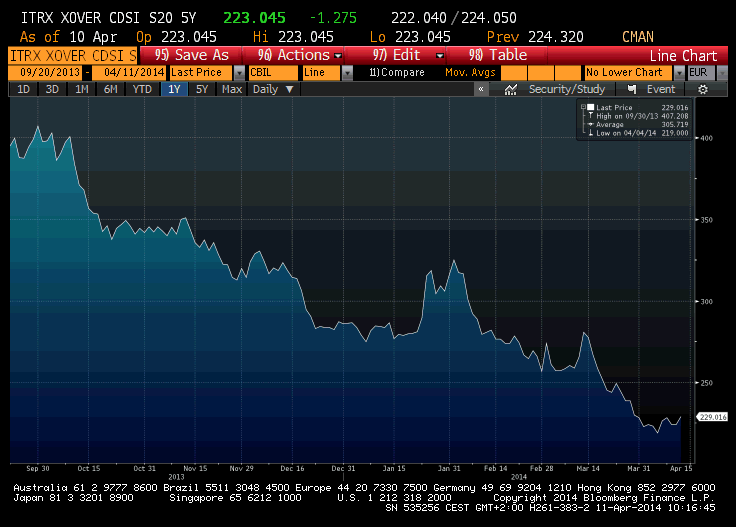Image resolution: width=736 pixels, height=527 pixels.
Task: Collapse the toolbar with the « button
Action: pos(481,89)
